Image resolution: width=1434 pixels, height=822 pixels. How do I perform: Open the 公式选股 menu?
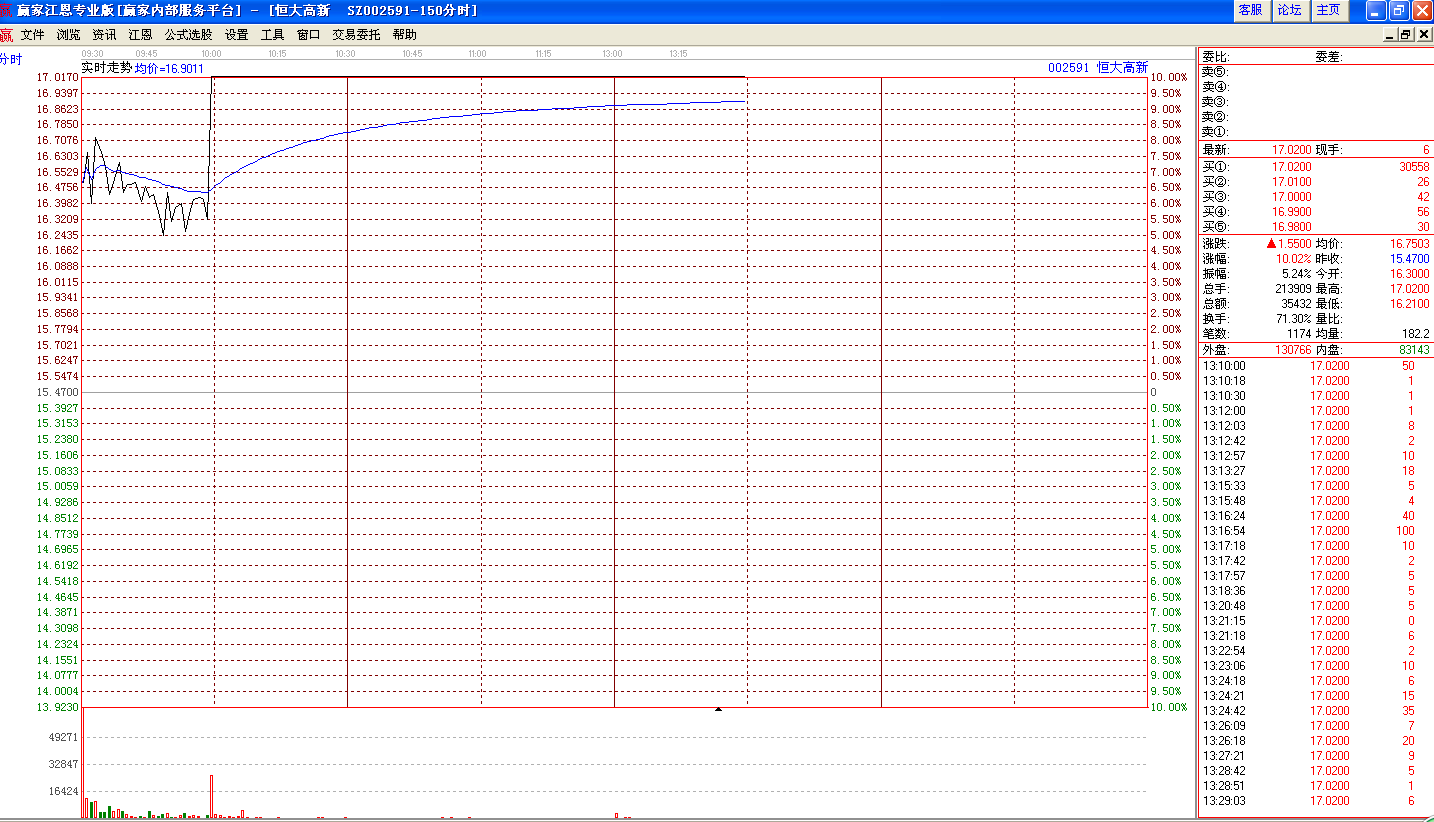[x=189, y=34]
